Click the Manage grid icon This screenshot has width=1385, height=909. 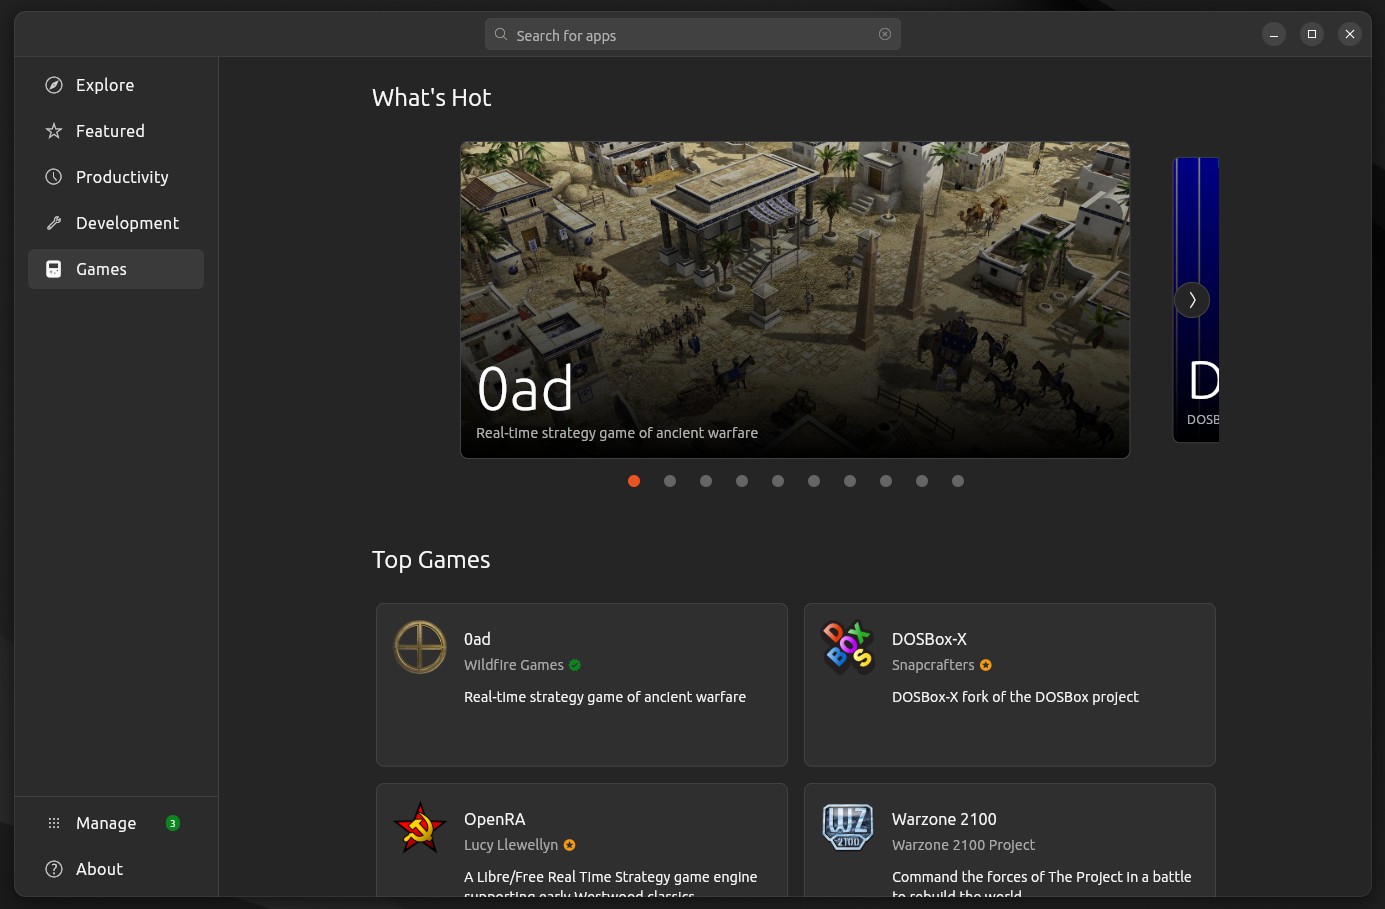(54, 823)
